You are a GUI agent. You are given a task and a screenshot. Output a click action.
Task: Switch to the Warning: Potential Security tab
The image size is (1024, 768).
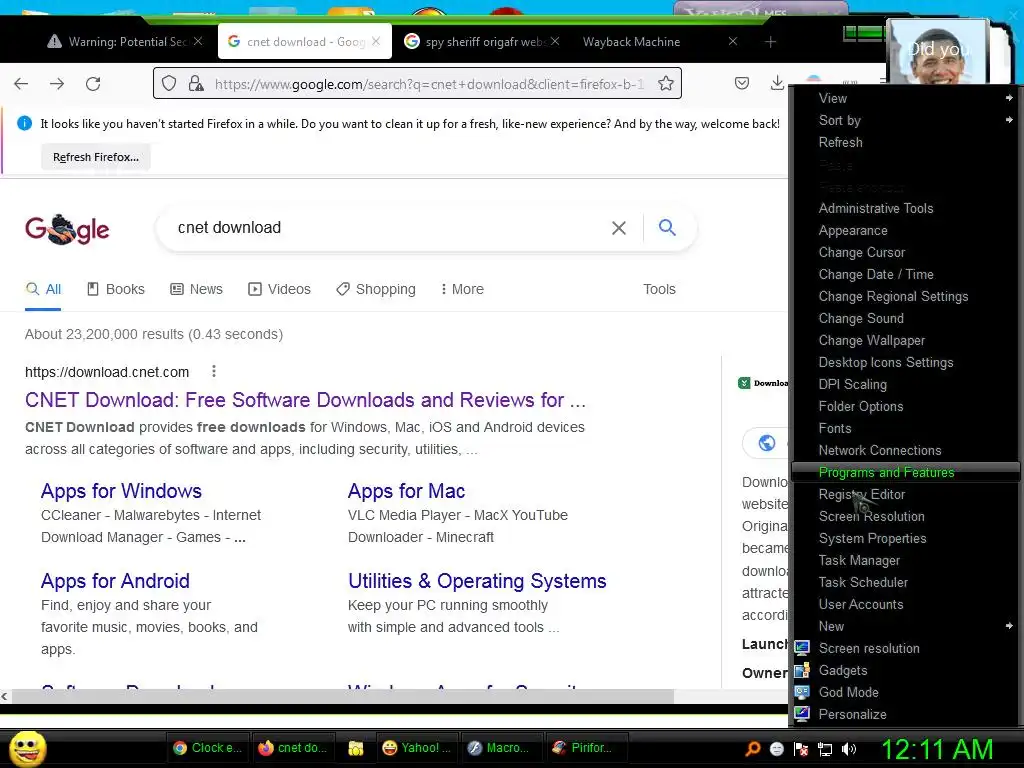(125, 42)
